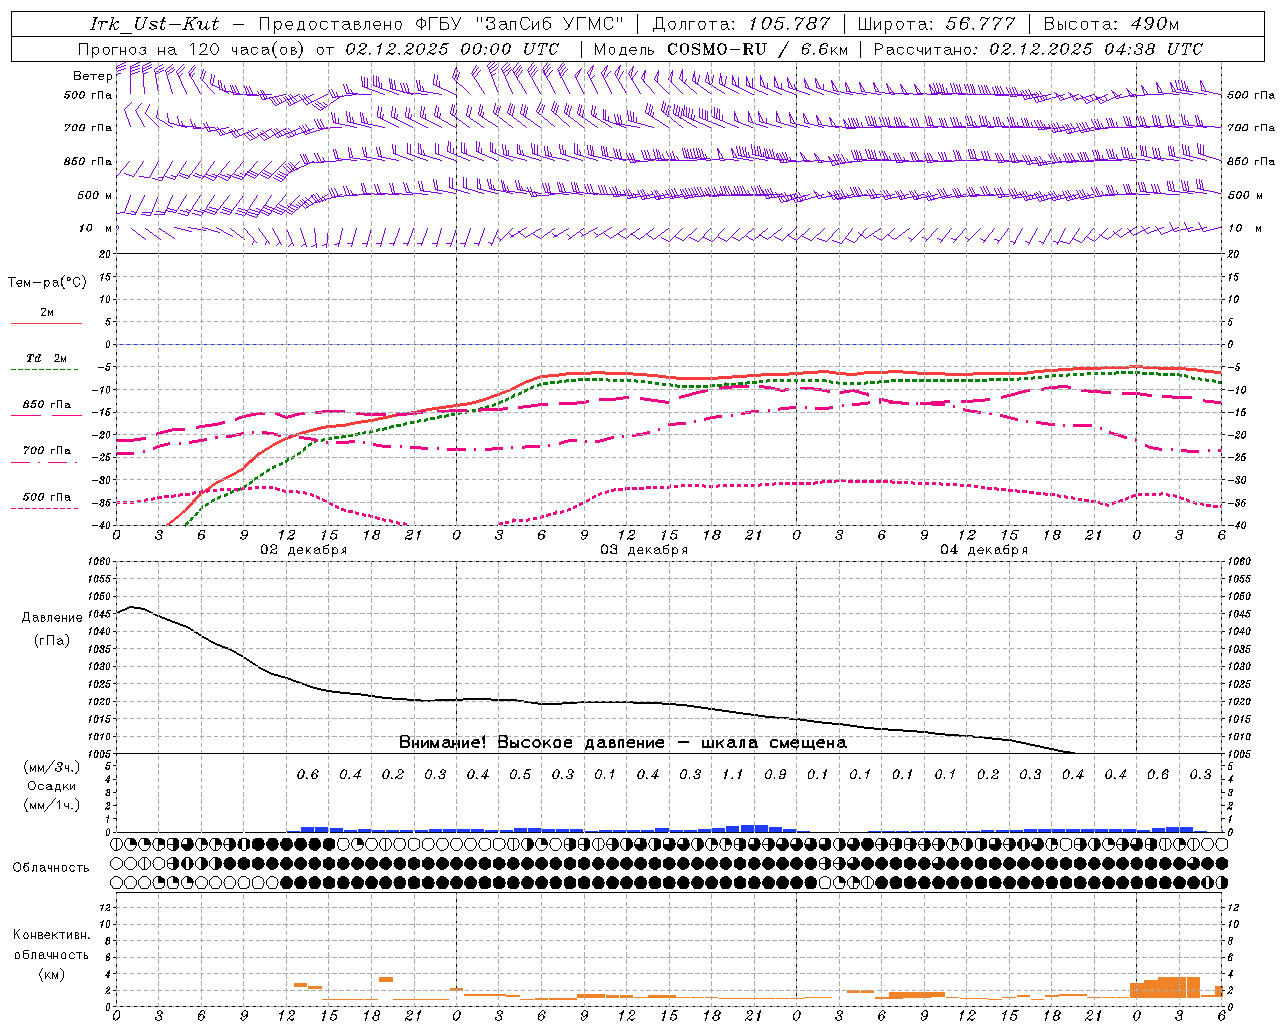Click the '04 декабря' date label
Viewport: 1280px width, 1024px height.
pos(984,550)
